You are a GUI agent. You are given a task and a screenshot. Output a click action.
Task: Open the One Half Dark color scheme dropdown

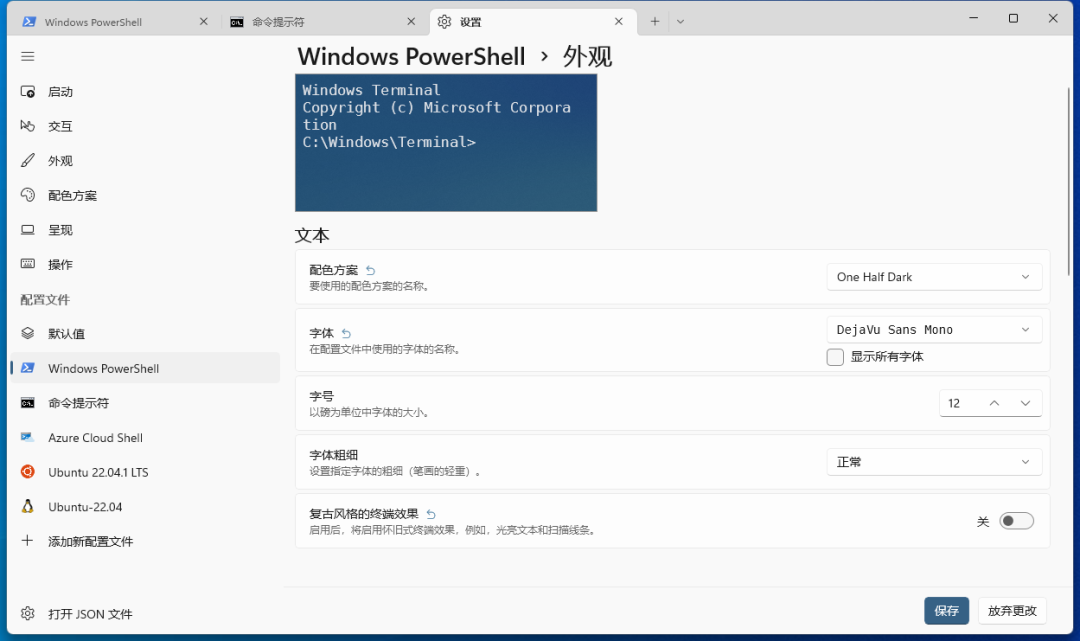pos(934,277)
